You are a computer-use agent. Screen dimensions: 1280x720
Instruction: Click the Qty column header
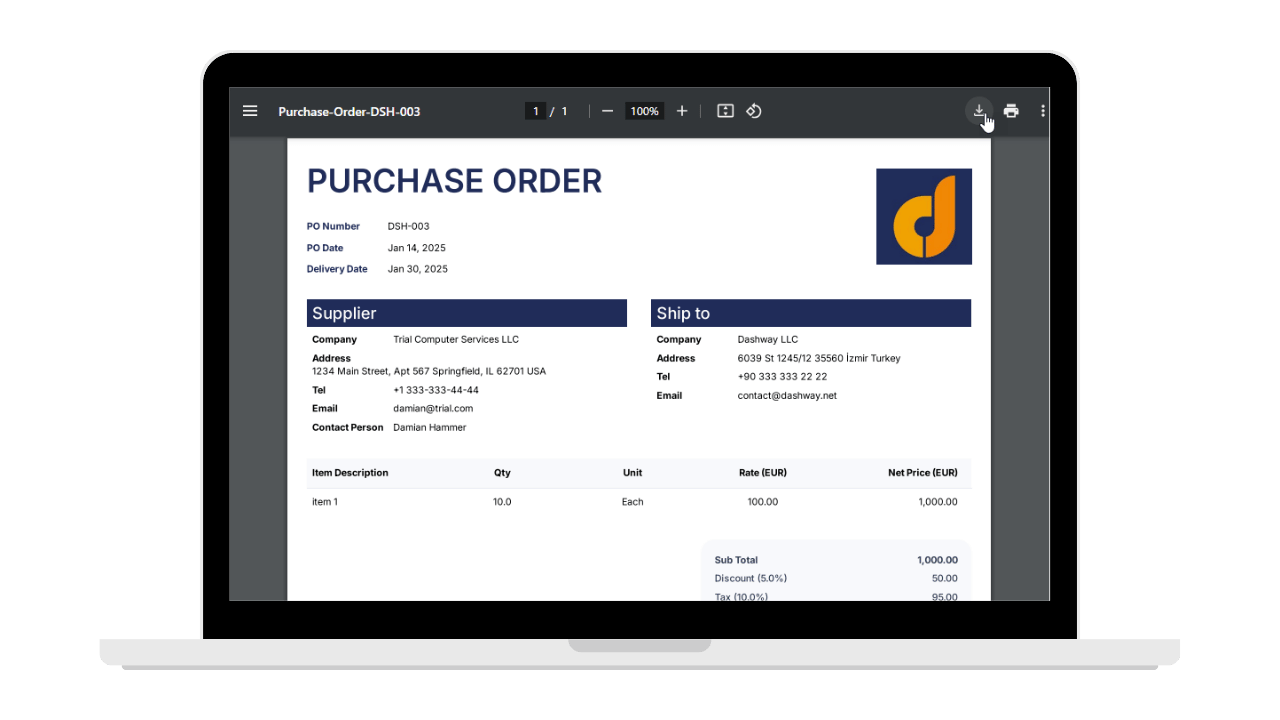click(502, 473)
